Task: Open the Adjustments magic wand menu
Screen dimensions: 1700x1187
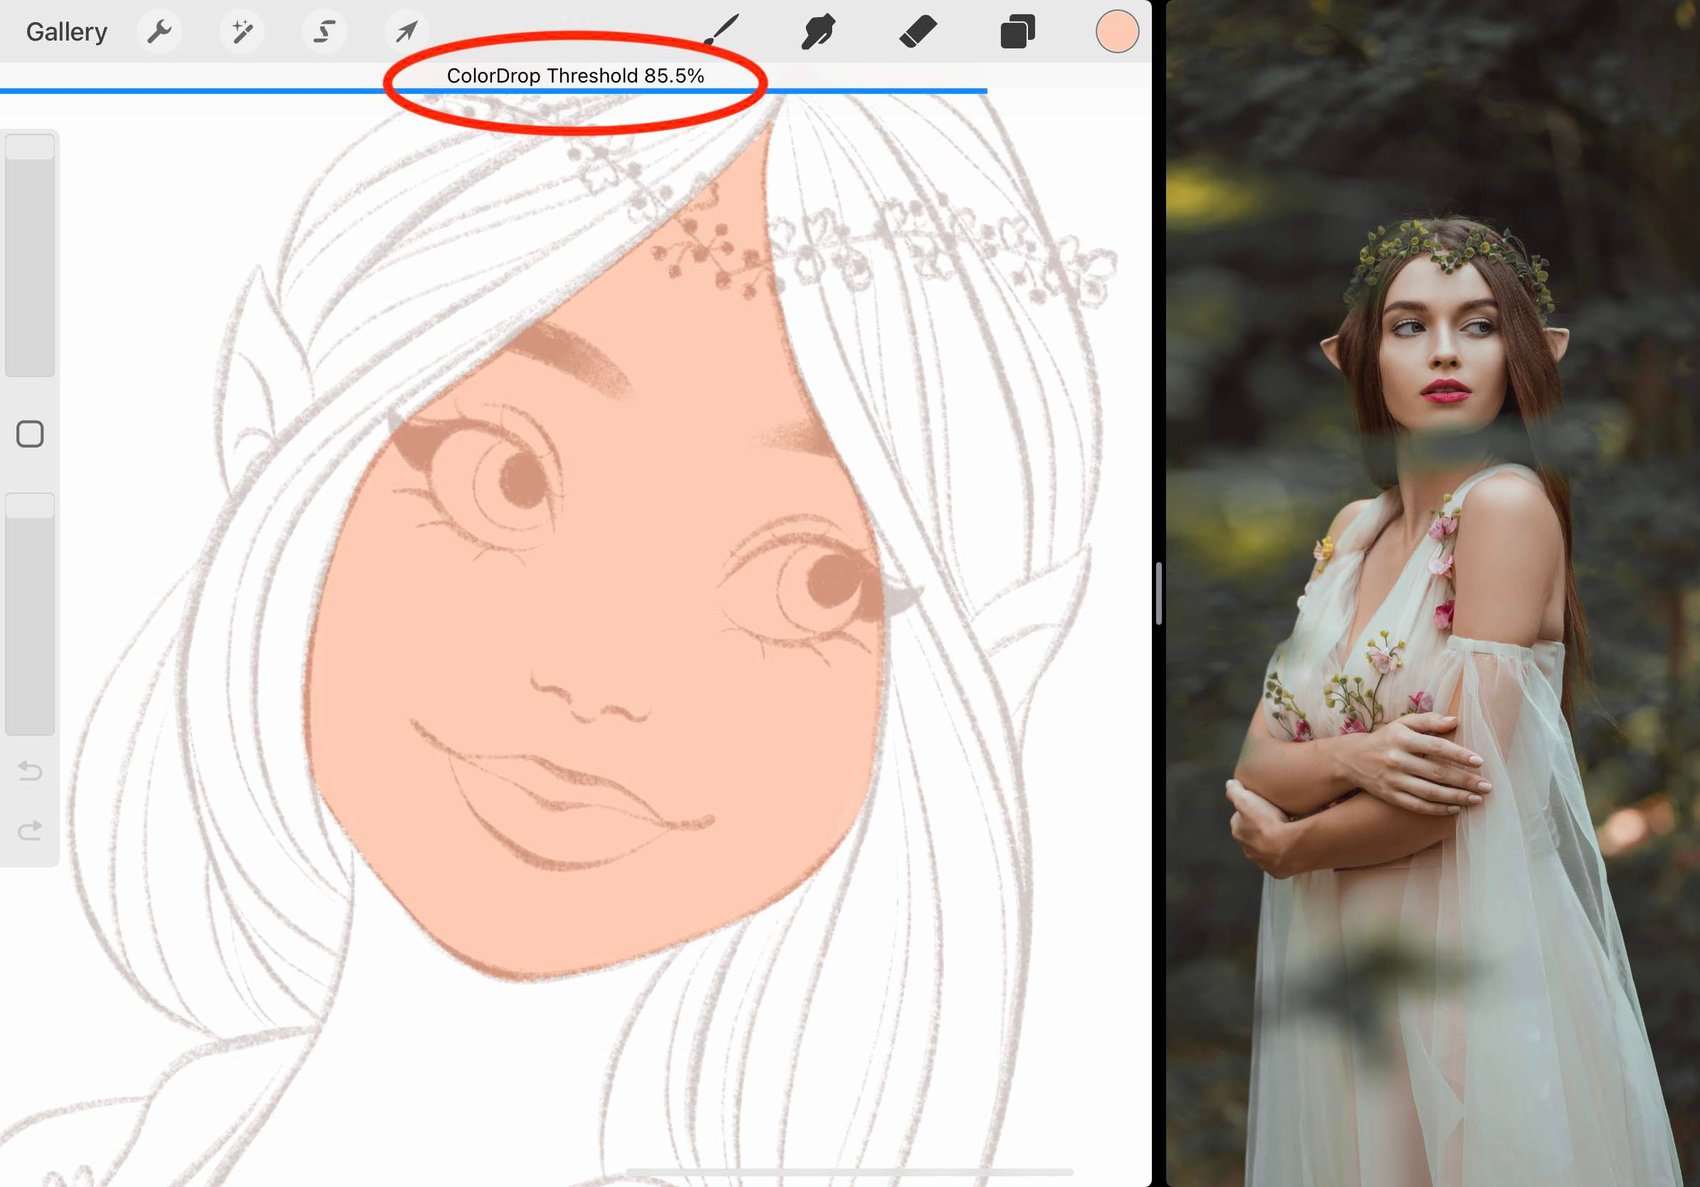Action: pos(242,32)
